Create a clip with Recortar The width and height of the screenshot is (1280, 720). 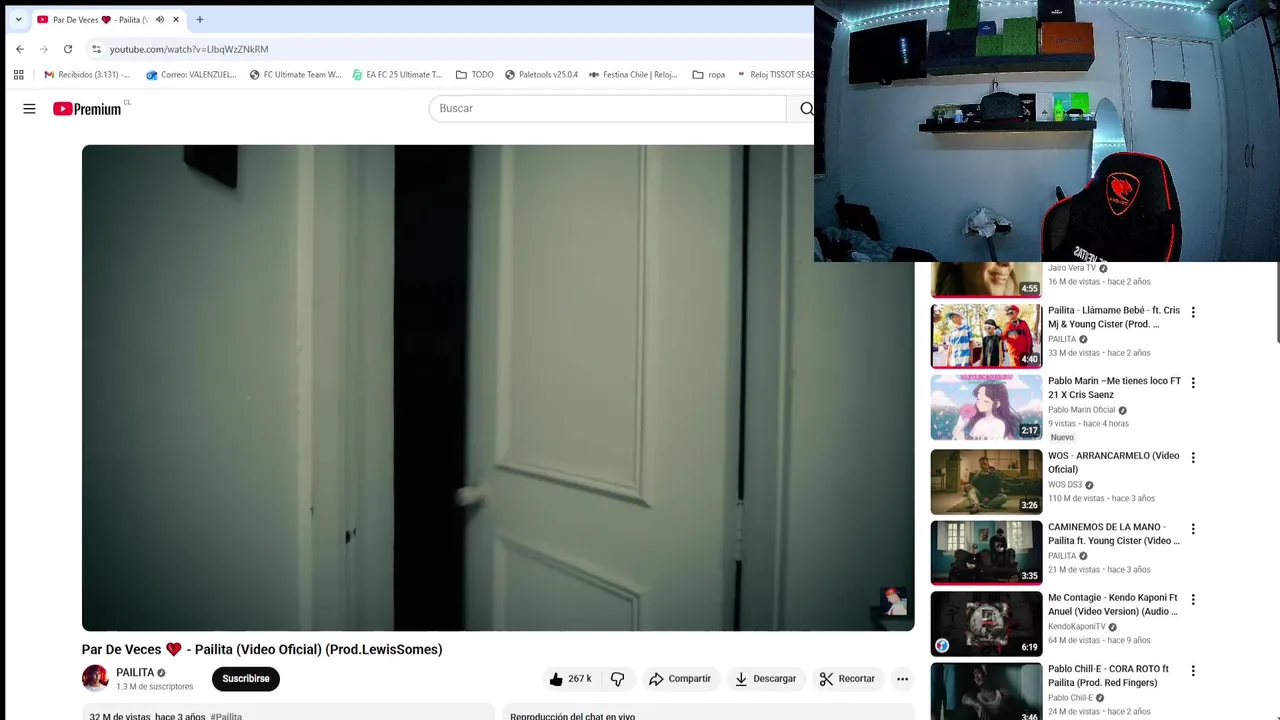tap(848, 679)
